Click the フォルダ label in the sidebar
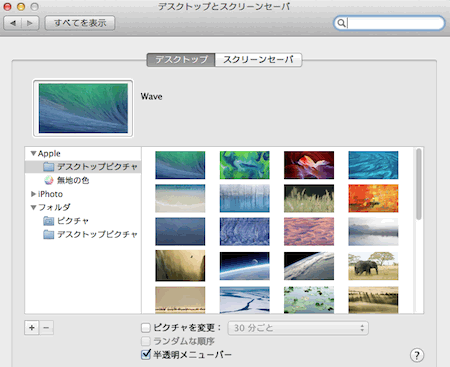Screen dimensions: 450x367 click(x=54, y=207)
